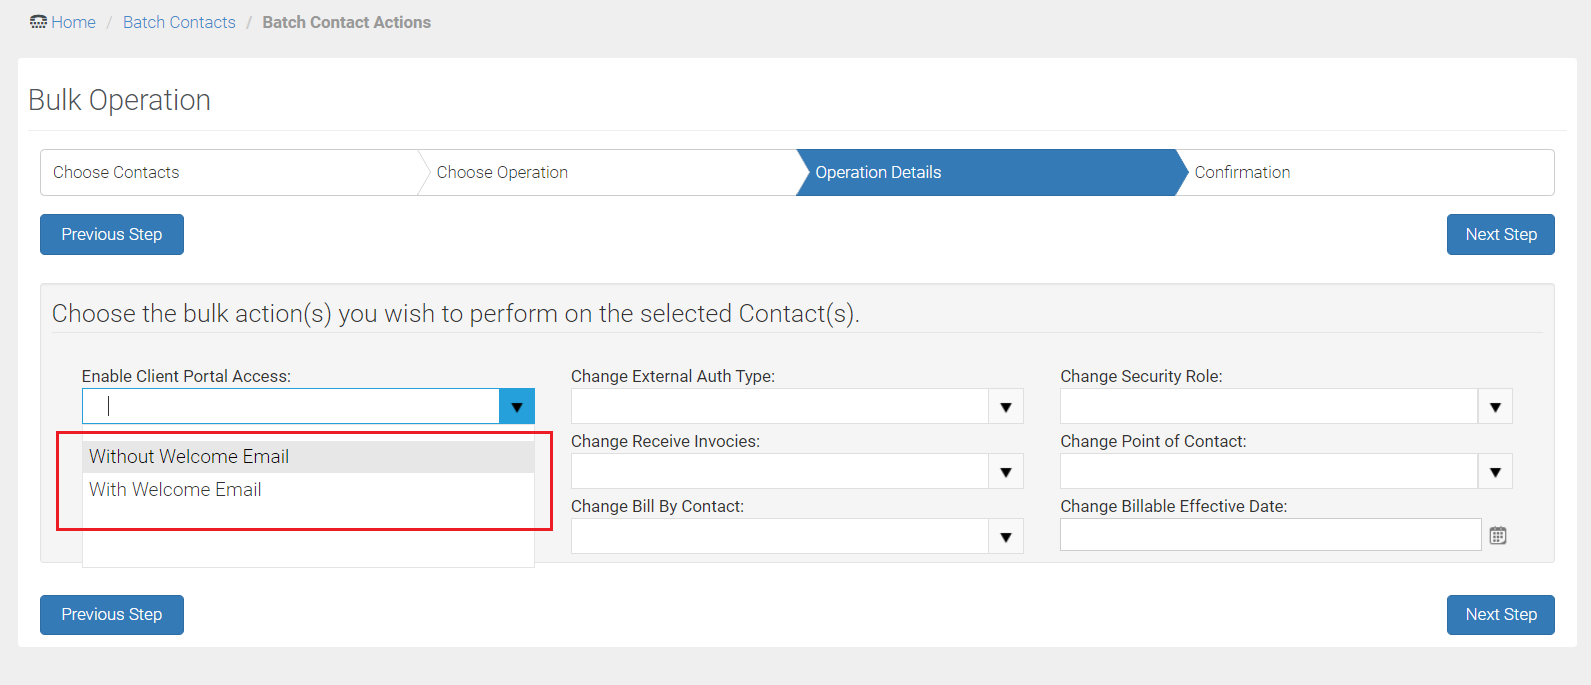Open the Billable Effective Date calendar icon
Viewport: 1591px width, 685px height.
coord(1497,536)
